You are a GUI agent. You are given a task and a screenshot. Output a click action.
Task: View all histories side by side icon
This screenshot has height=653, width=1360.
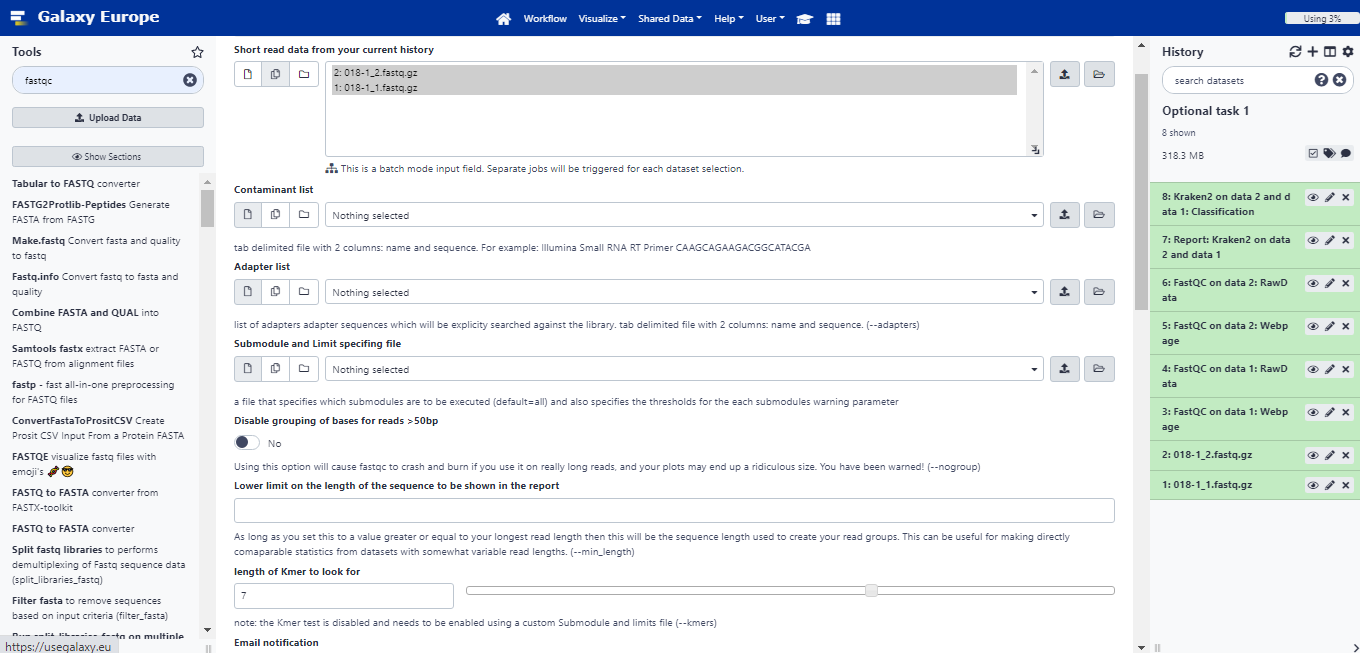[x=1330, y=52]
